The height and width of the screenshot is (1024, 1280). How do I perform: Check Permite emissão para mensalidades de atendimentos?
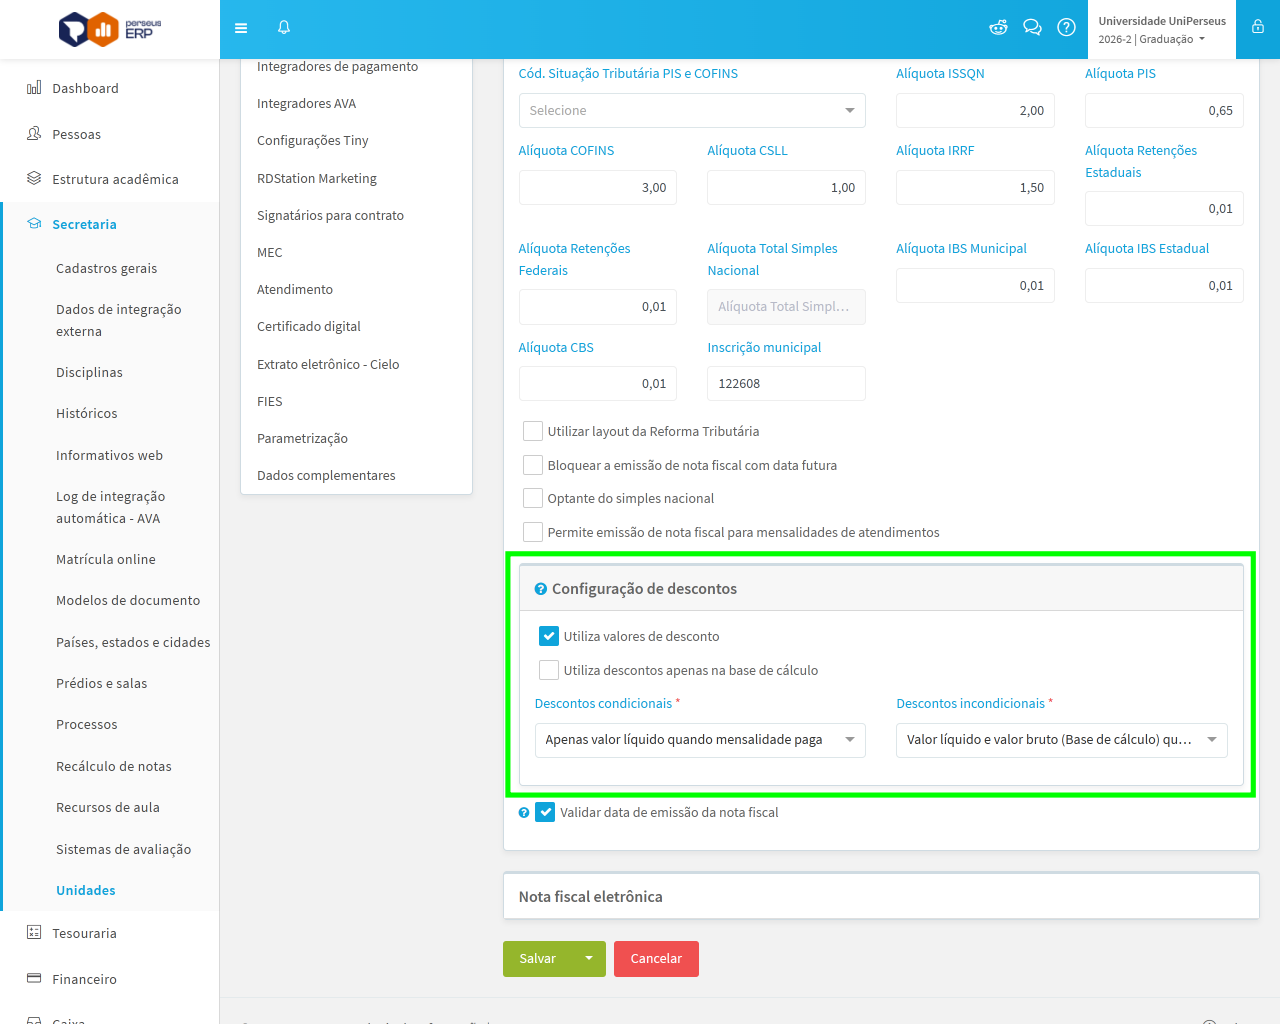533,532
